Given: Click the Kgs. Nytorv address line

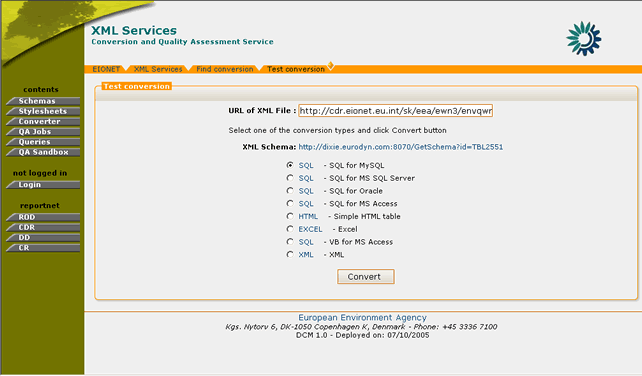Looking at the screenshot, I should click(x=361, y=327).
